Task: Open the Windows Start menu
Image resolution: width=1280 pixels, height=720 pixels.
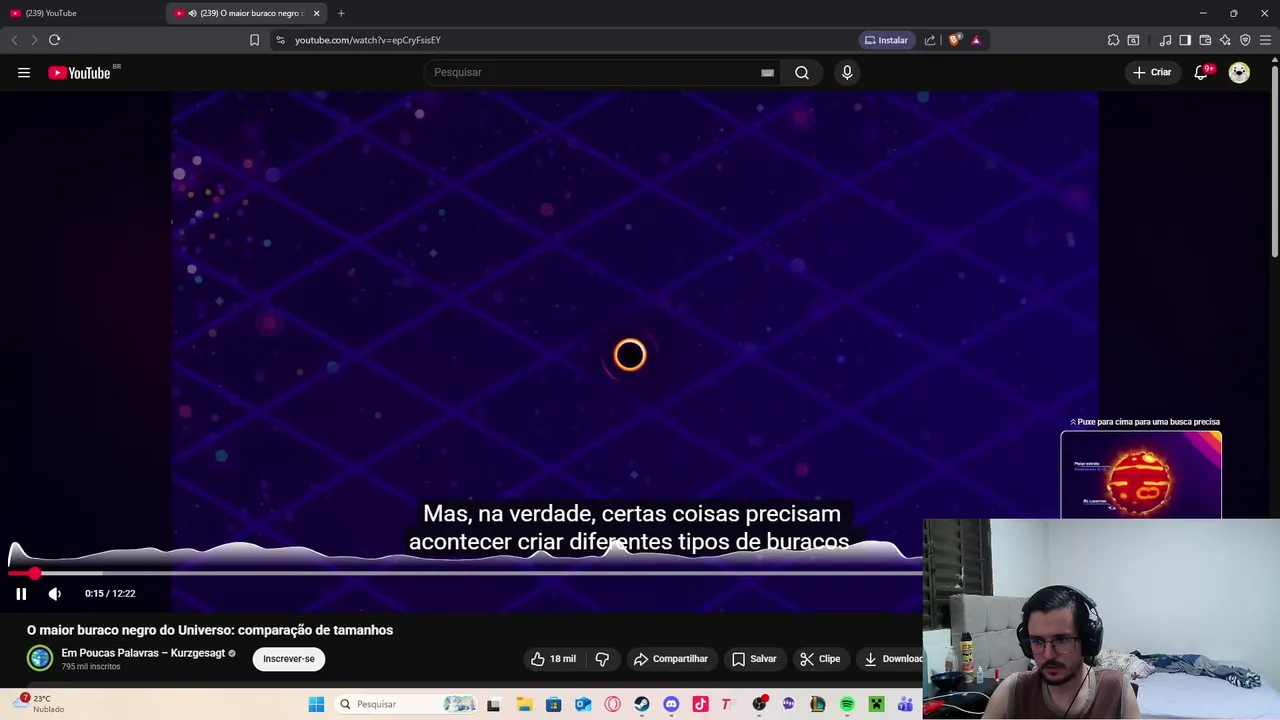Action: (316, 704)
